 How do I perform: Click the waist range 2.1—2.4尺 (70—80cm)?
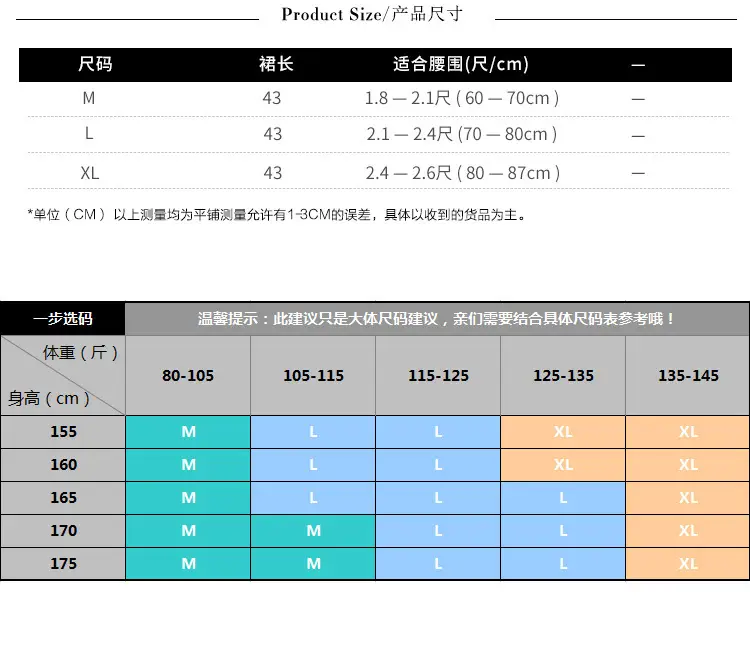click(x=462, y=134)
